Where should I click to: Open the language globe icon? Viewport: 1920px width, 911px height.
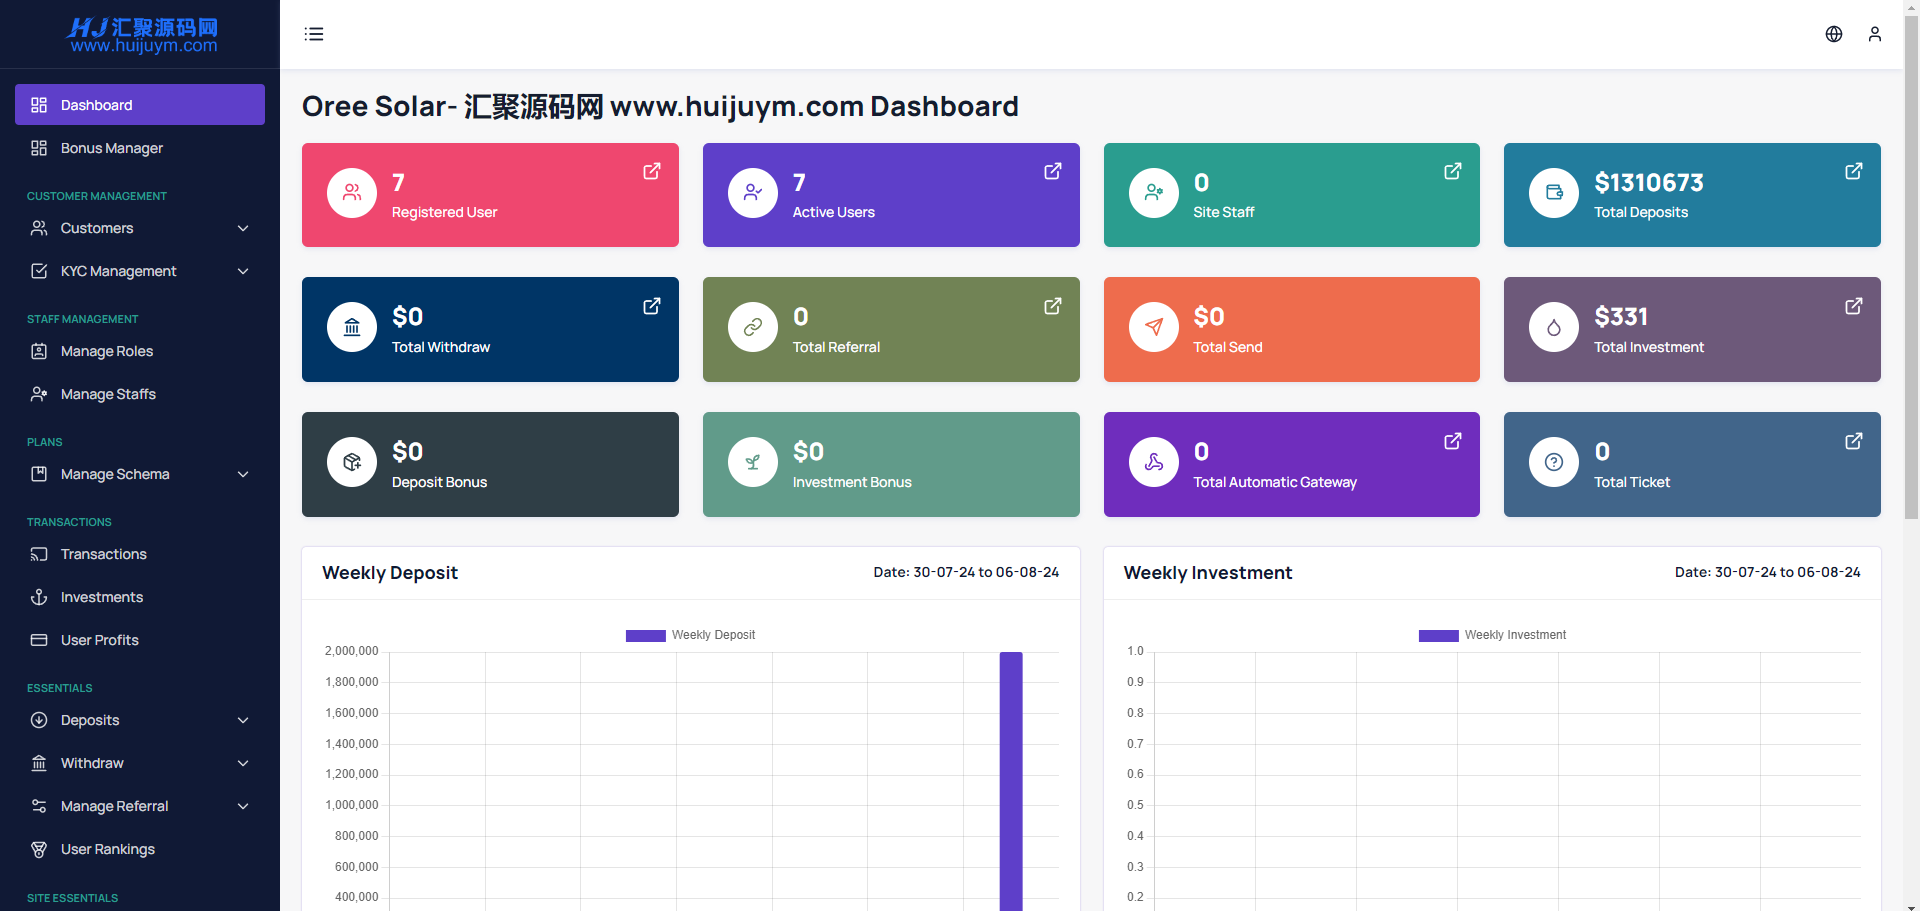click(x=1834, y=34)
